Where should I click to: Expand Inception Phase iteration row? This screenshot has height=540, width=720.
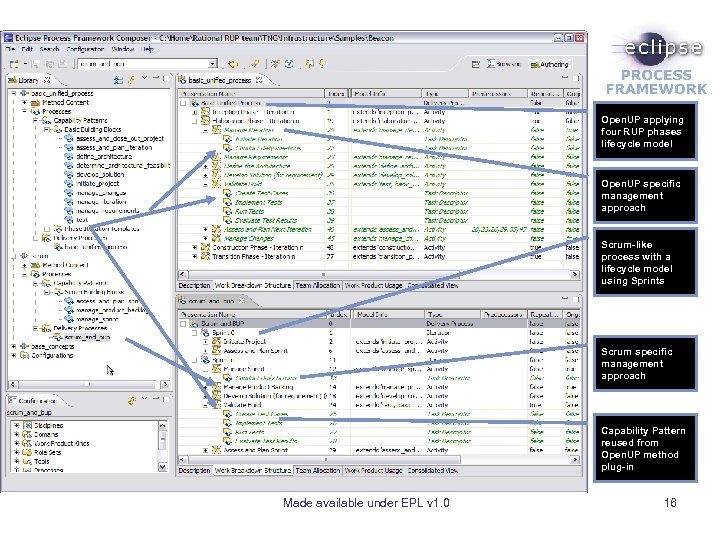coord(195,112)
